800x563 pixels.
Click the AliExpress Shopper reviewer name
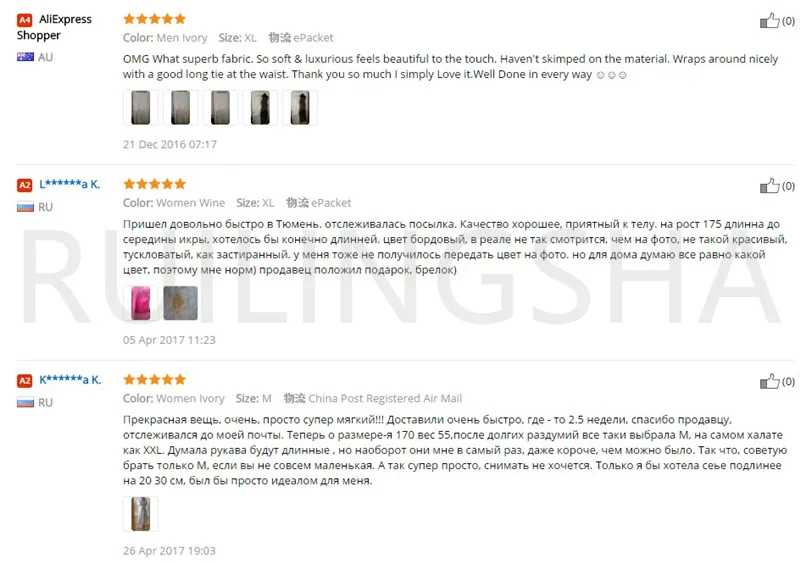coord(54,27)
